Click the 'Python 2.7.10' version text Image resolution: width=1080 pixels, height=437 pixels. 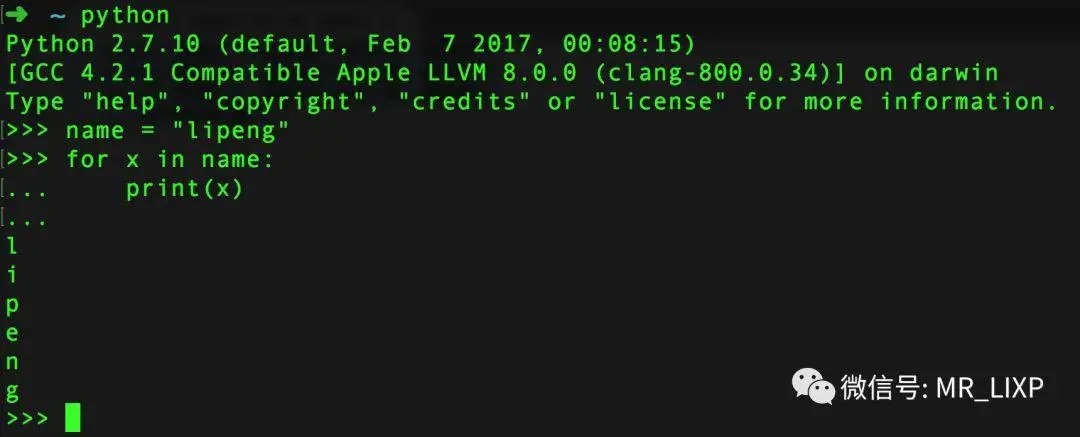[x=103, y=44]
